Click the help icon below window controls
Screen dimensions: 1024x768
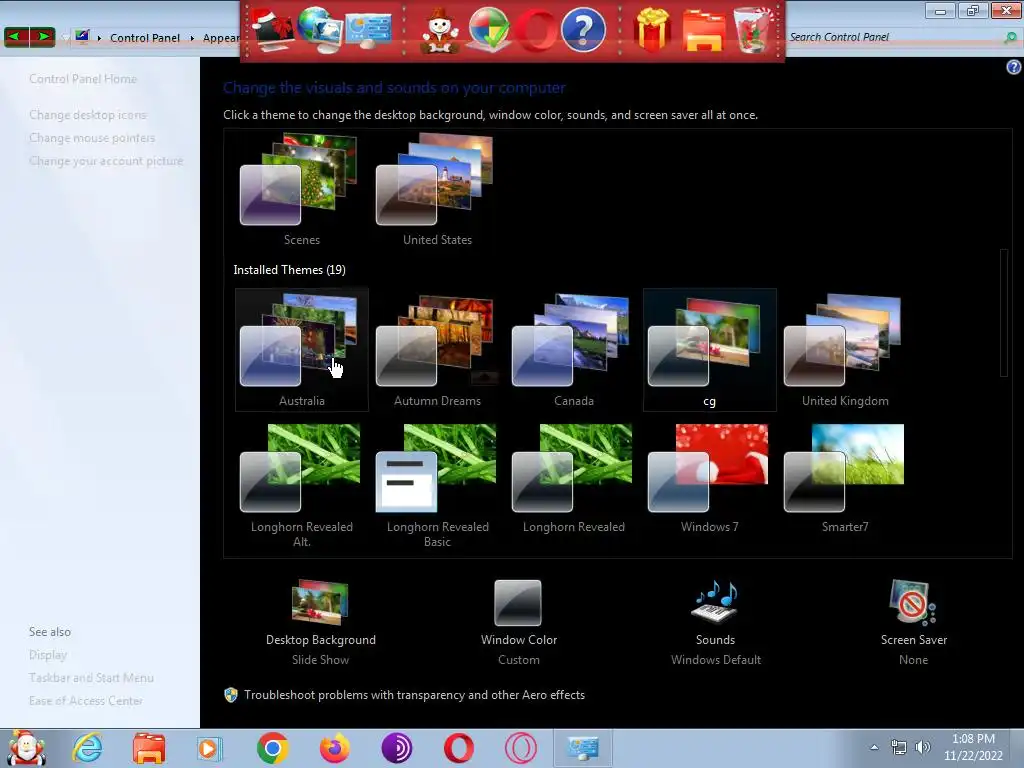click(x=1014, y=67)
